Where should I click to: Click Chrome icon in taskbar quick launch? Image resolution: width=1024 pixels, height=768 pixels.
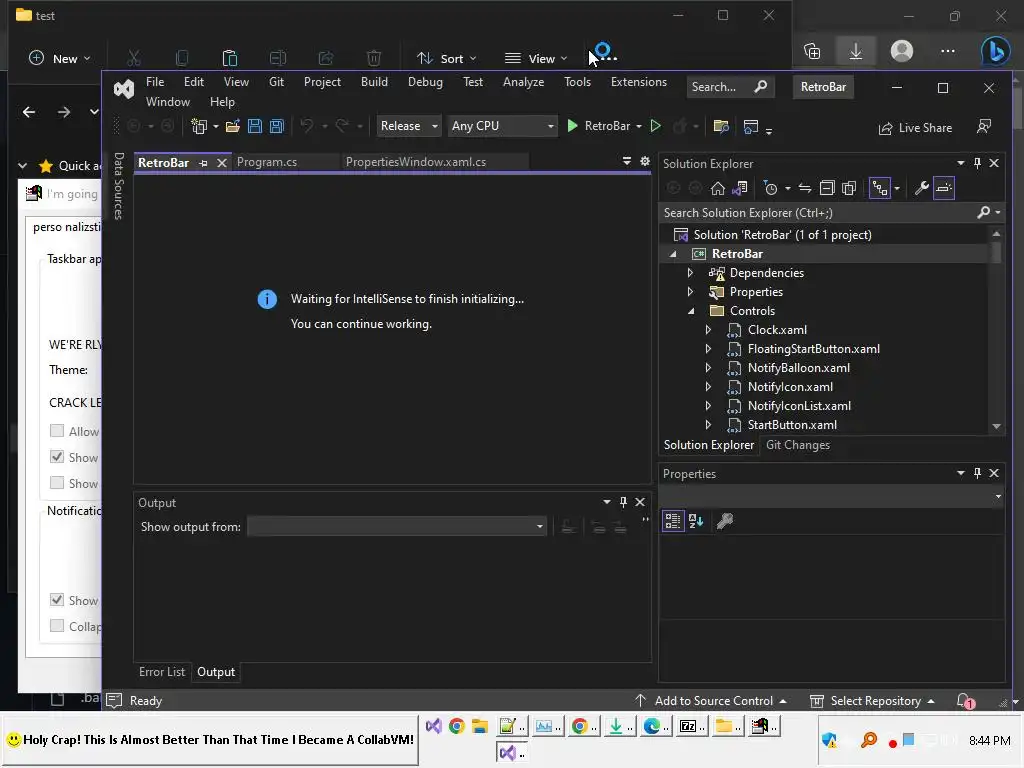pos(456,726)
